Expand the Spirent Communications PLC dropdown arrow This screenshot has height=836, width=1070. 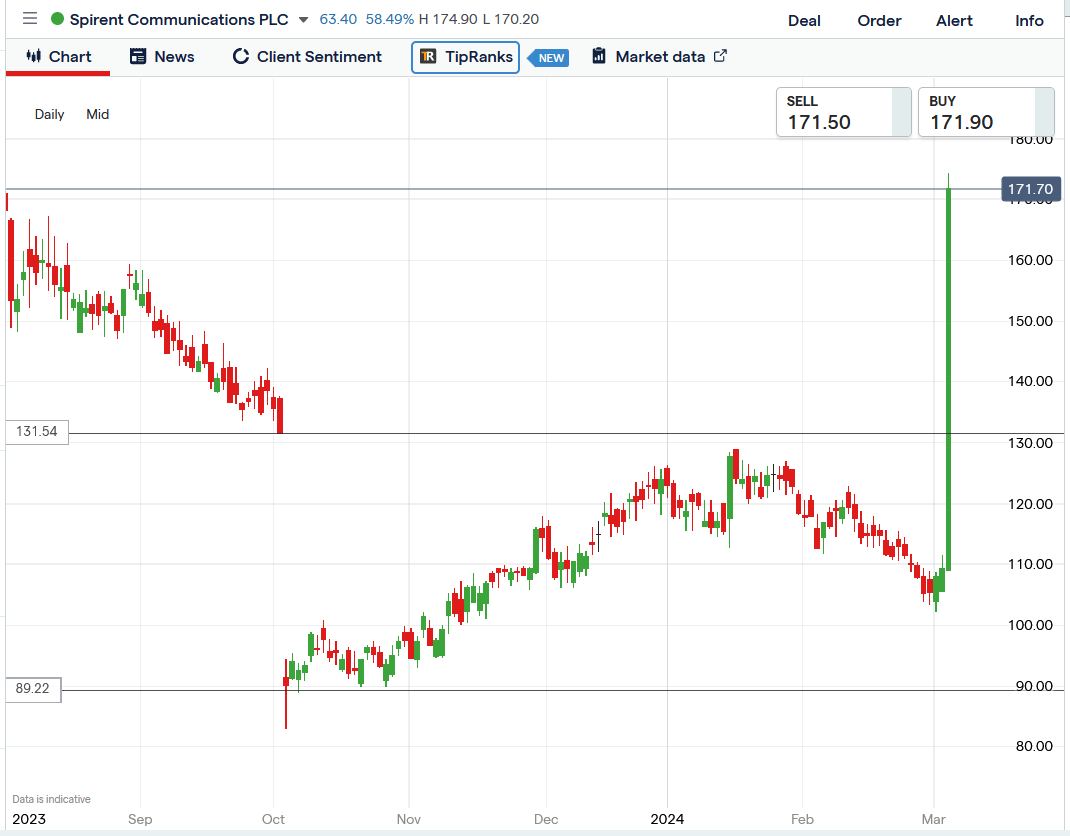(x=304, y=20)
